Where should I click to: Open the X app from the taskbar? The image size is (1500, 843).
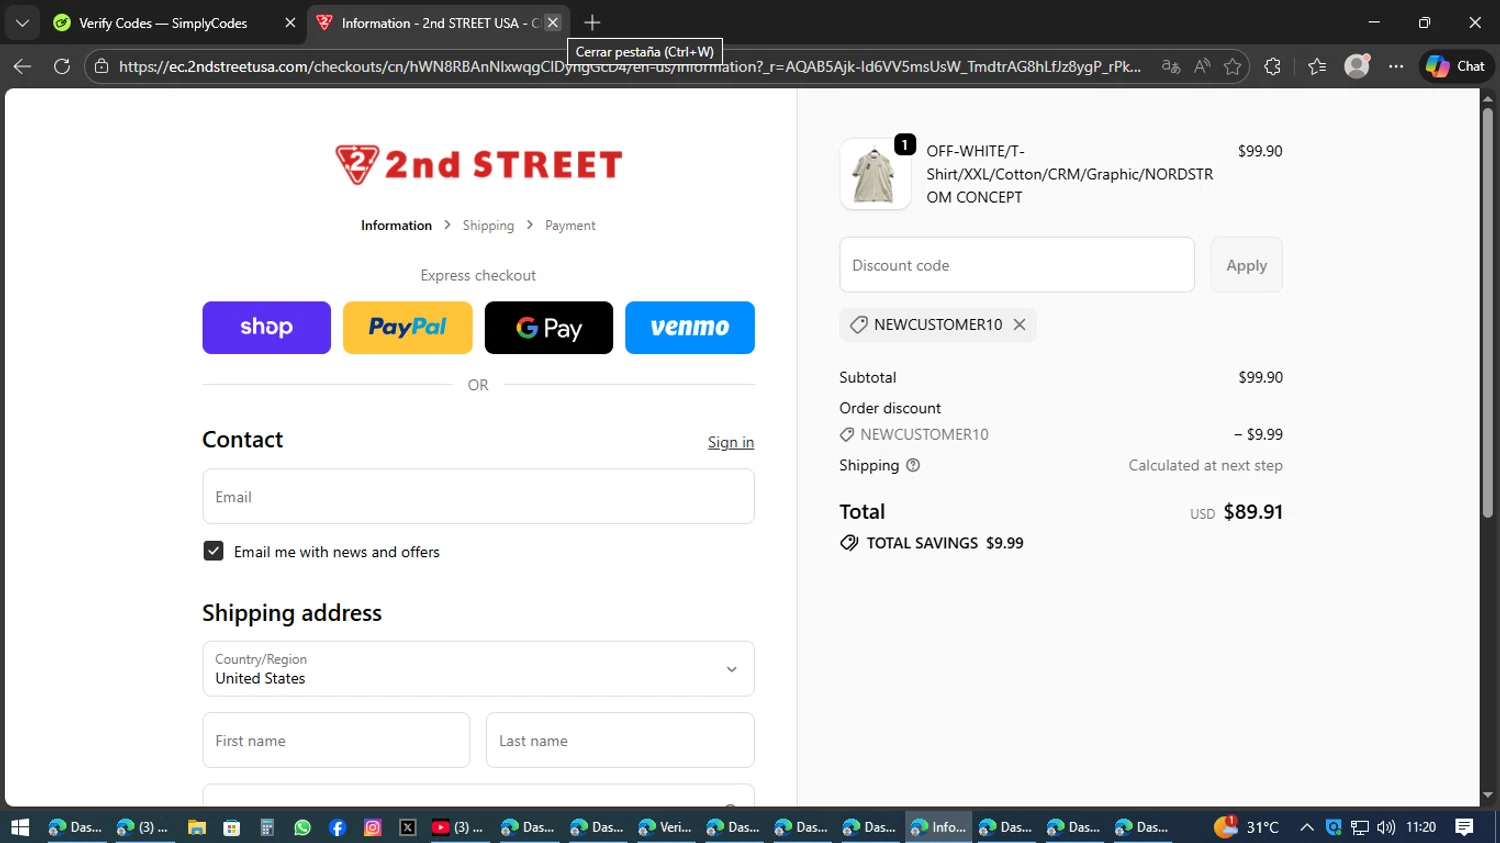pos(407,827)
